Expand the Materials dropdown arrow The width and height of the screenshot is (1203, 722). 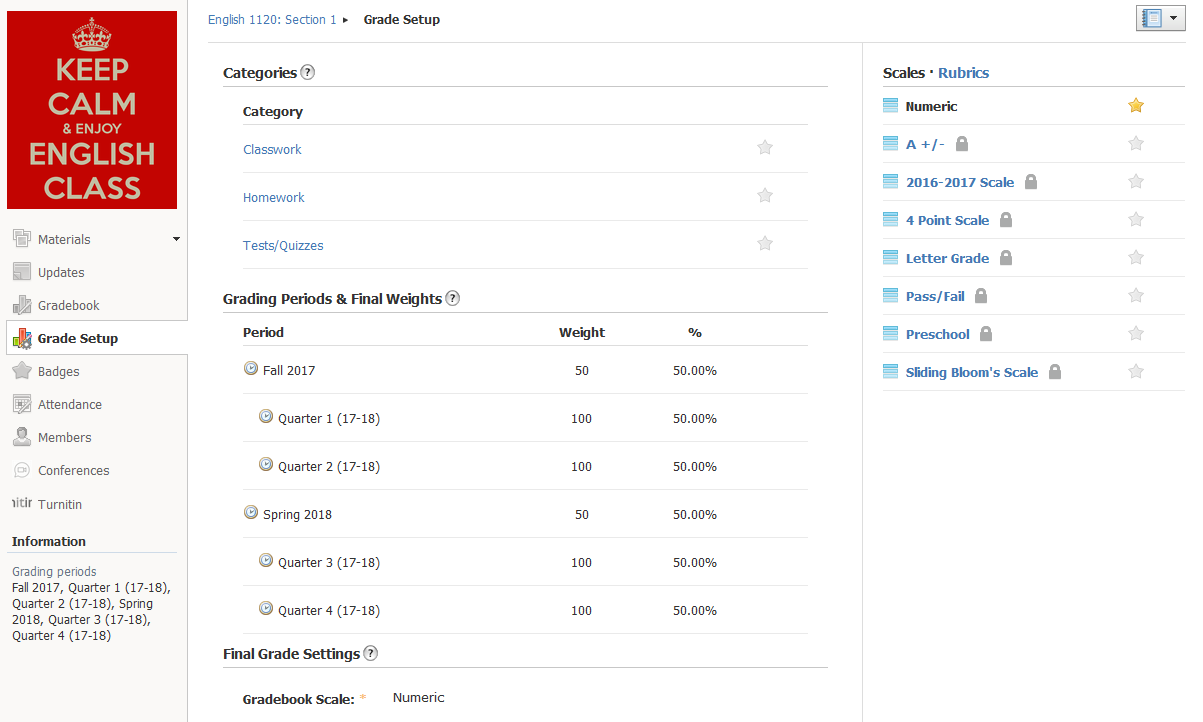point(176,239)
